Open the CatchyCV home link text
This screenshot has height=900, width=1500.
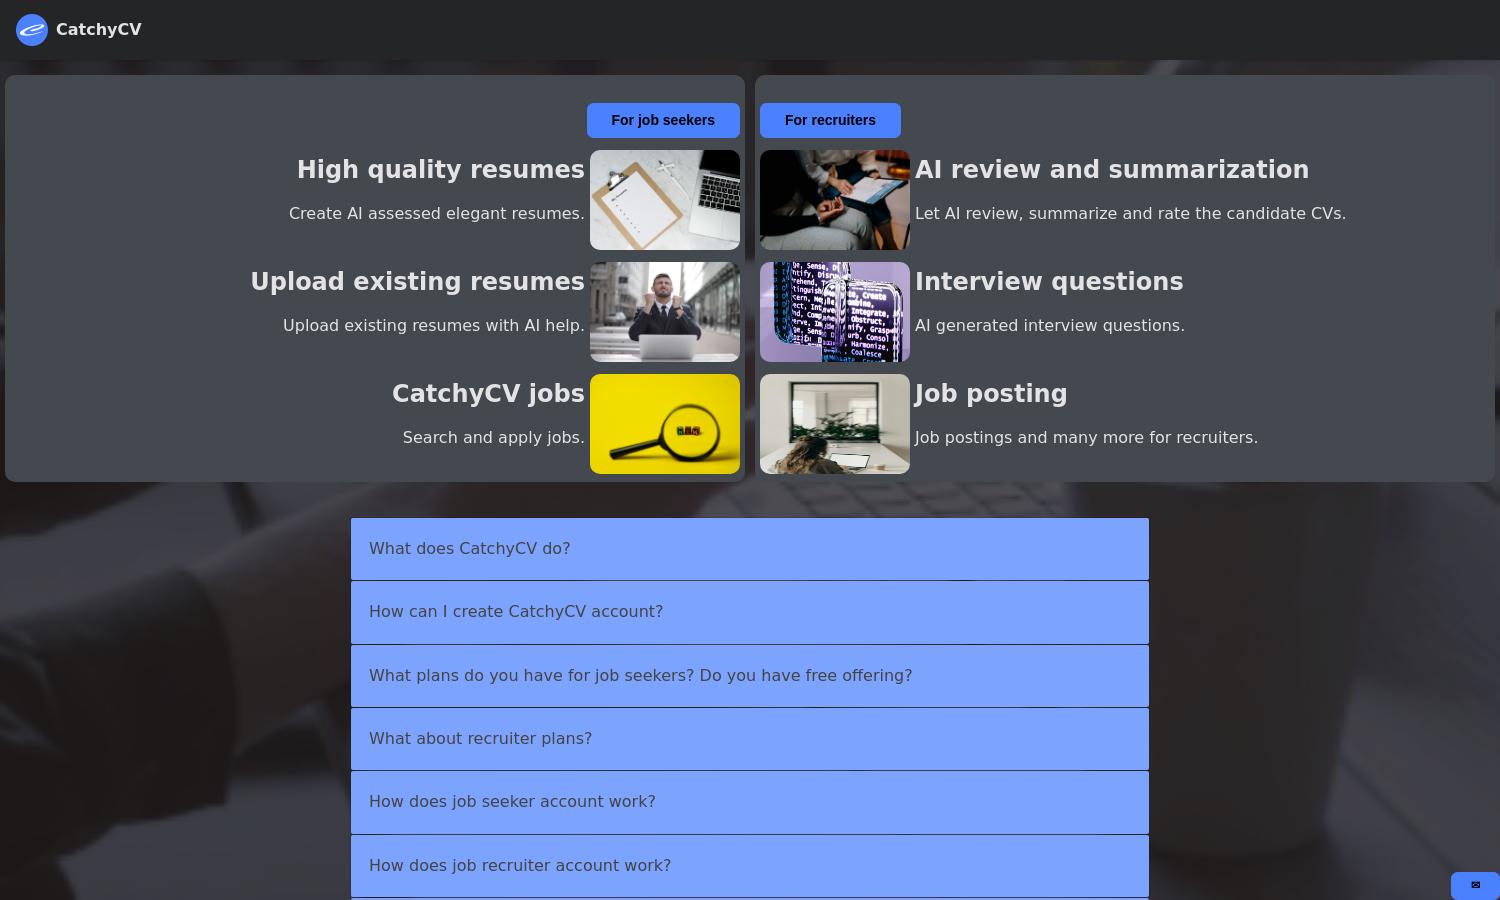click(99, 30)
